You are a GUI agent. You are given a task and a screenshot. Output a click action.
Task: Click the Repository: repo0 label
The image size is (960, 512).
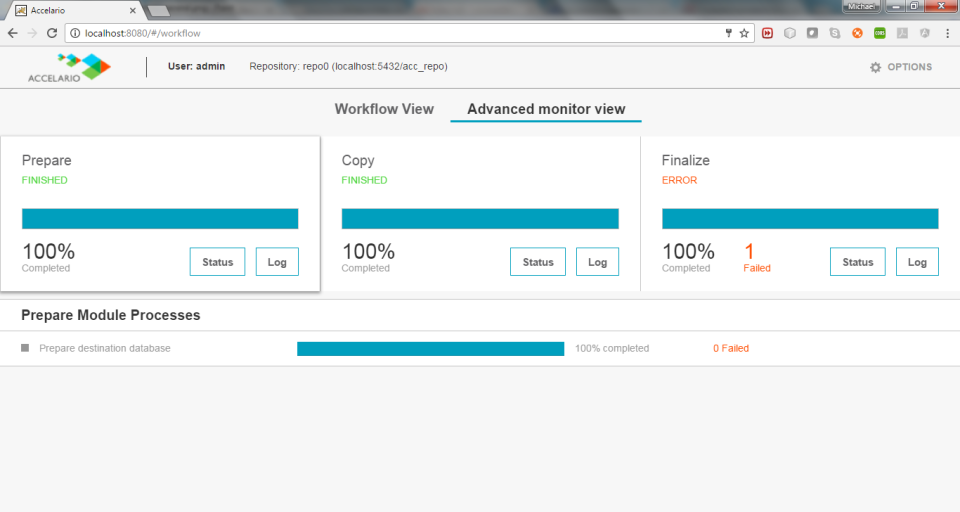pyautogui.click(x=348, y=66)
